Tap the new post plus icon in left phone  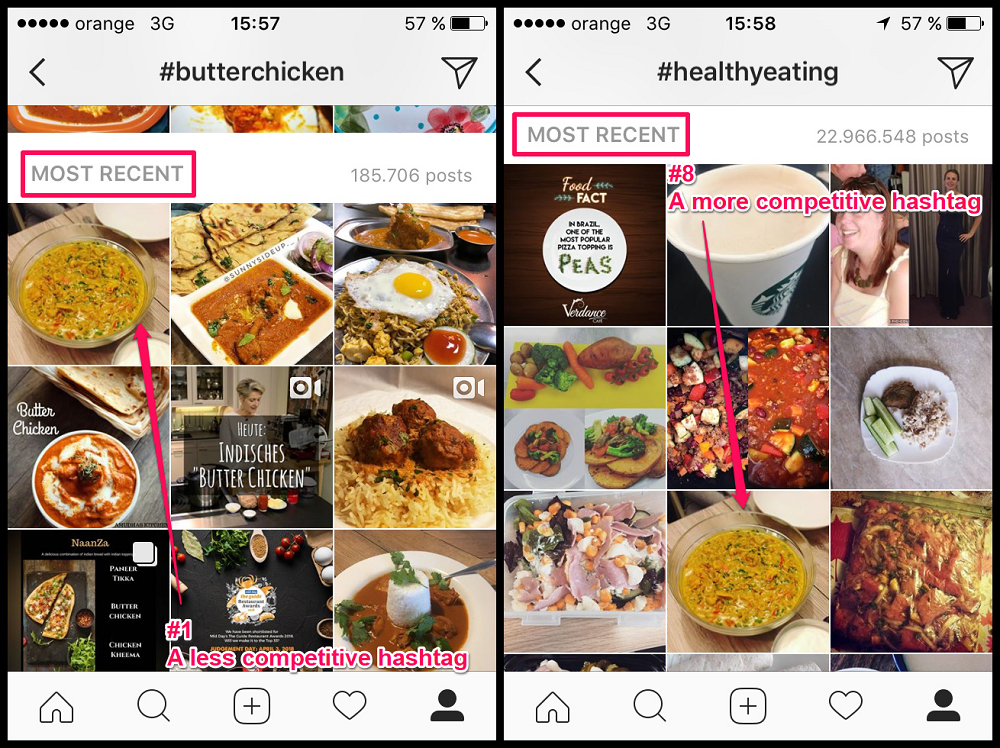coord(252,707)
